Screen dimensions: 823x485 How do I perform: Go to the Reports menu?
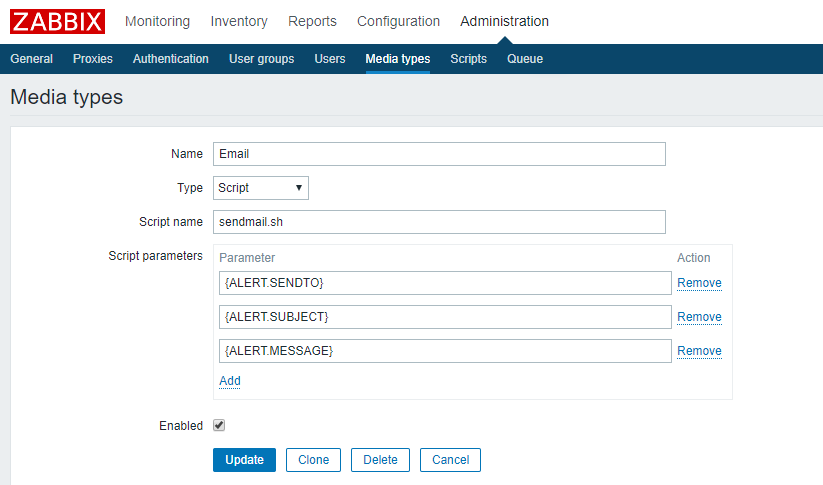pos(312,21)
